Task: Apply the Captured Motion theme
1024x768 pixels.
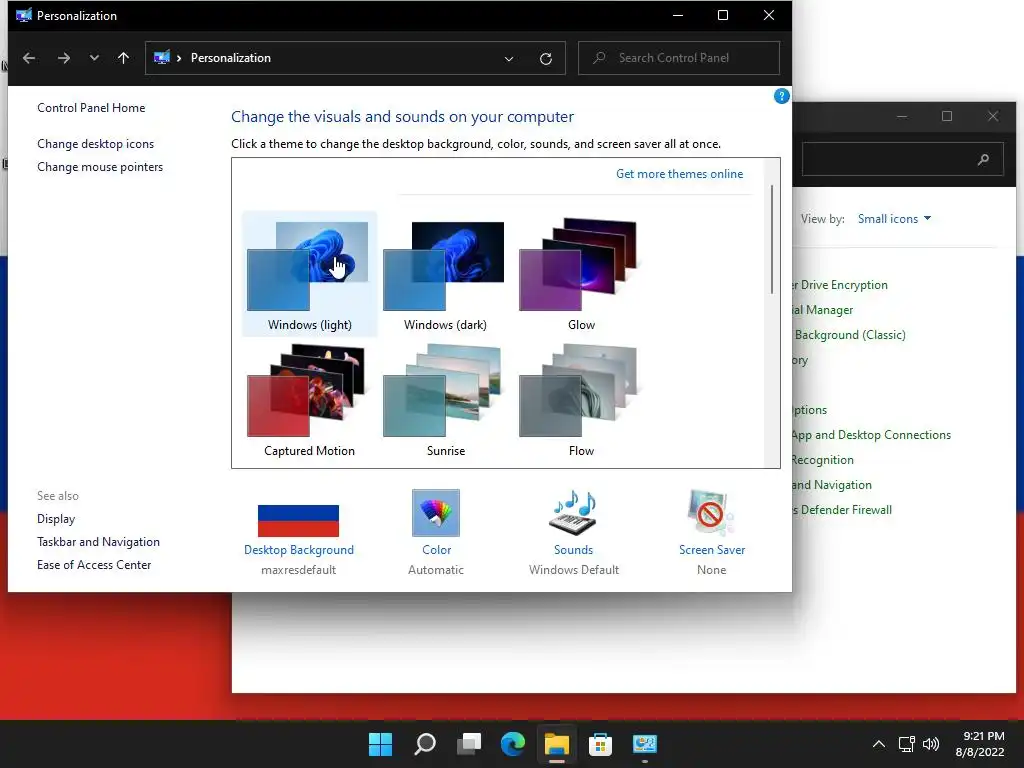Action: tap(310, 400)
